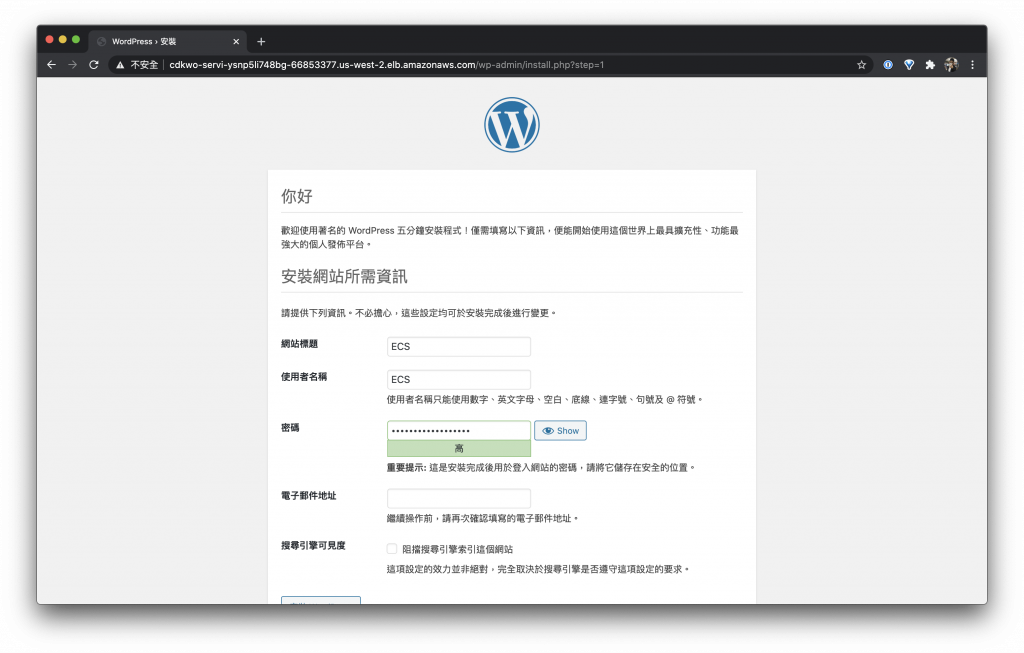1024x653 pixels.
Task: Click the not-secure warning triangle icon
Action: point(120,65)
